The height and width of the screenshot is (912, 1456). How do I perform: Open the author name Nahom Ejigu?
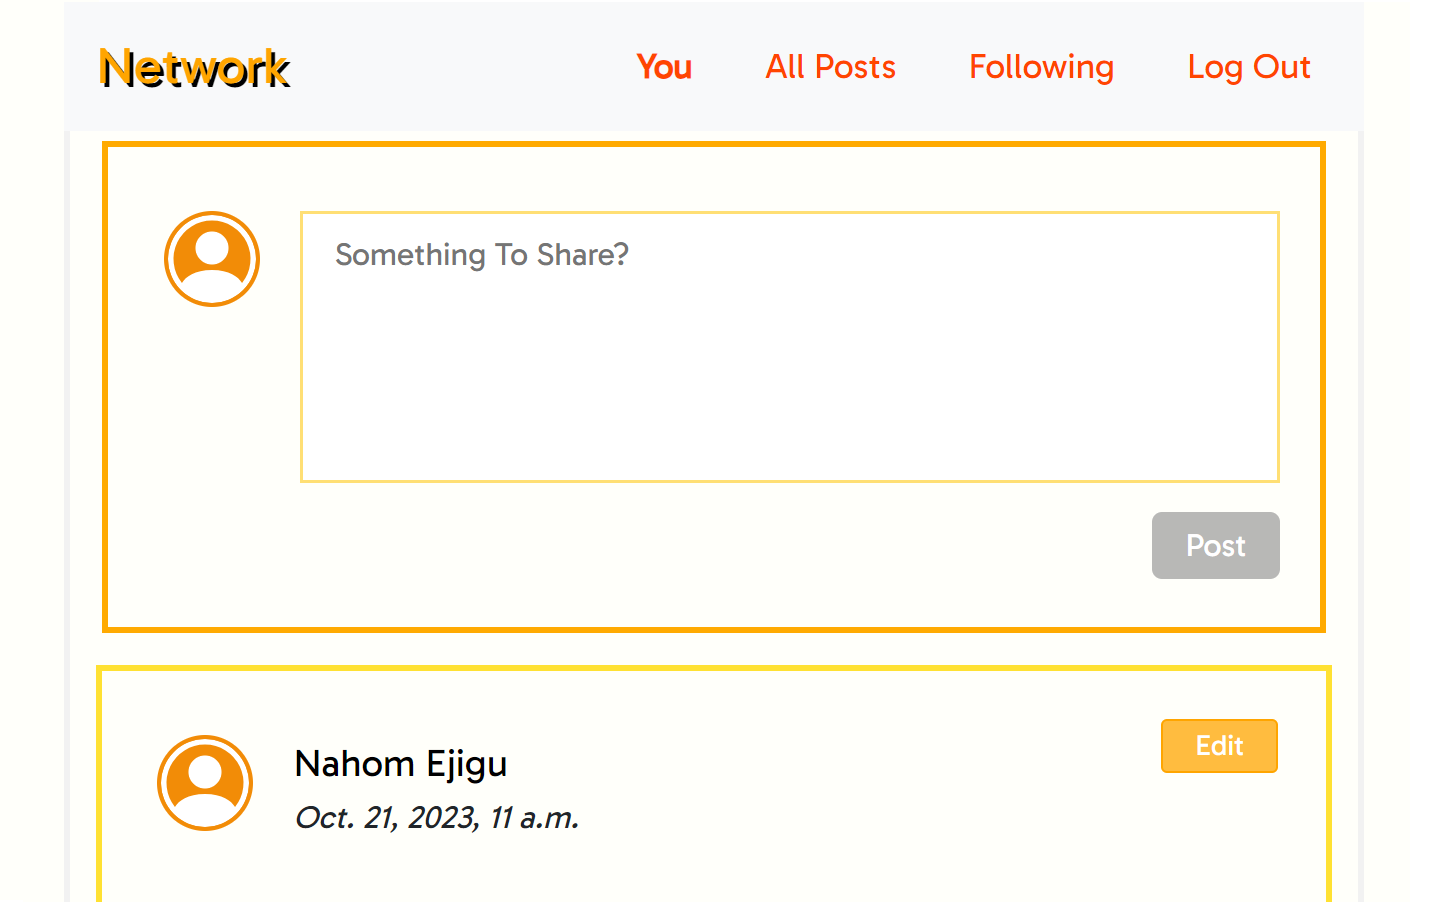(x=401, y=764)
